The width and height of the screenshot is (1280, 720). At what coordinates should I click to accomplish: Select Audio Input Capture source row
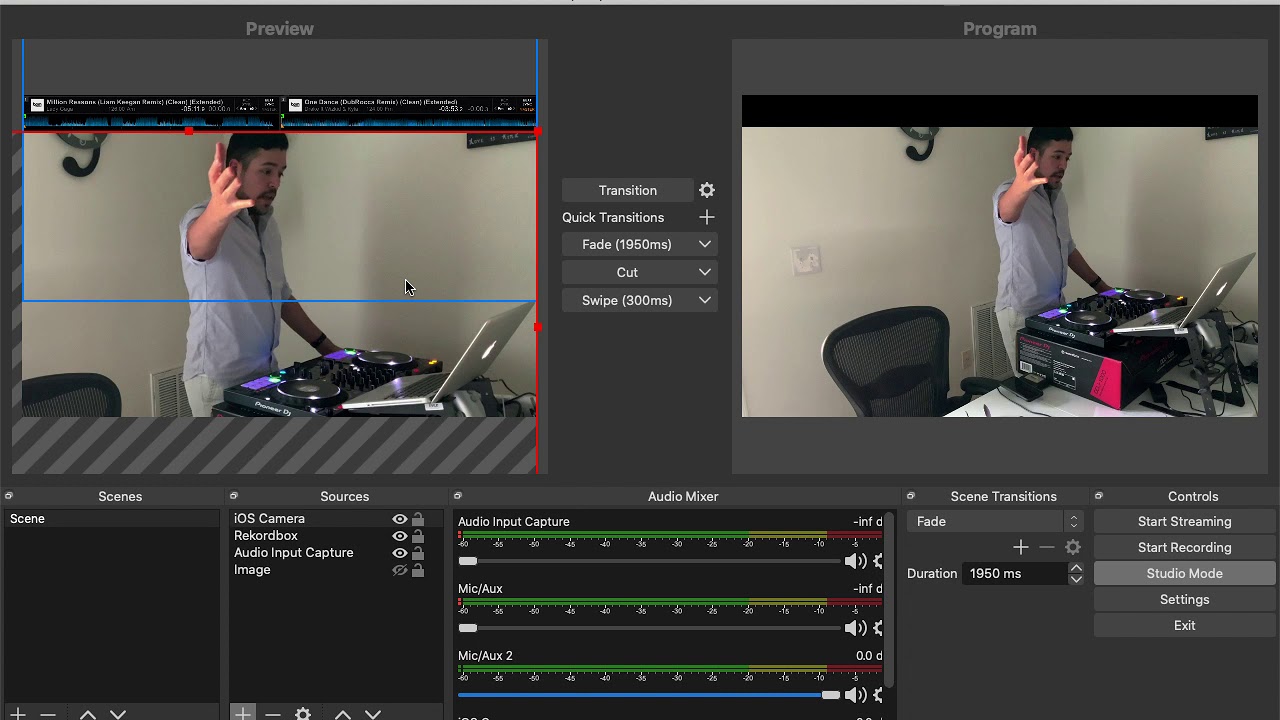coord(335,553)
